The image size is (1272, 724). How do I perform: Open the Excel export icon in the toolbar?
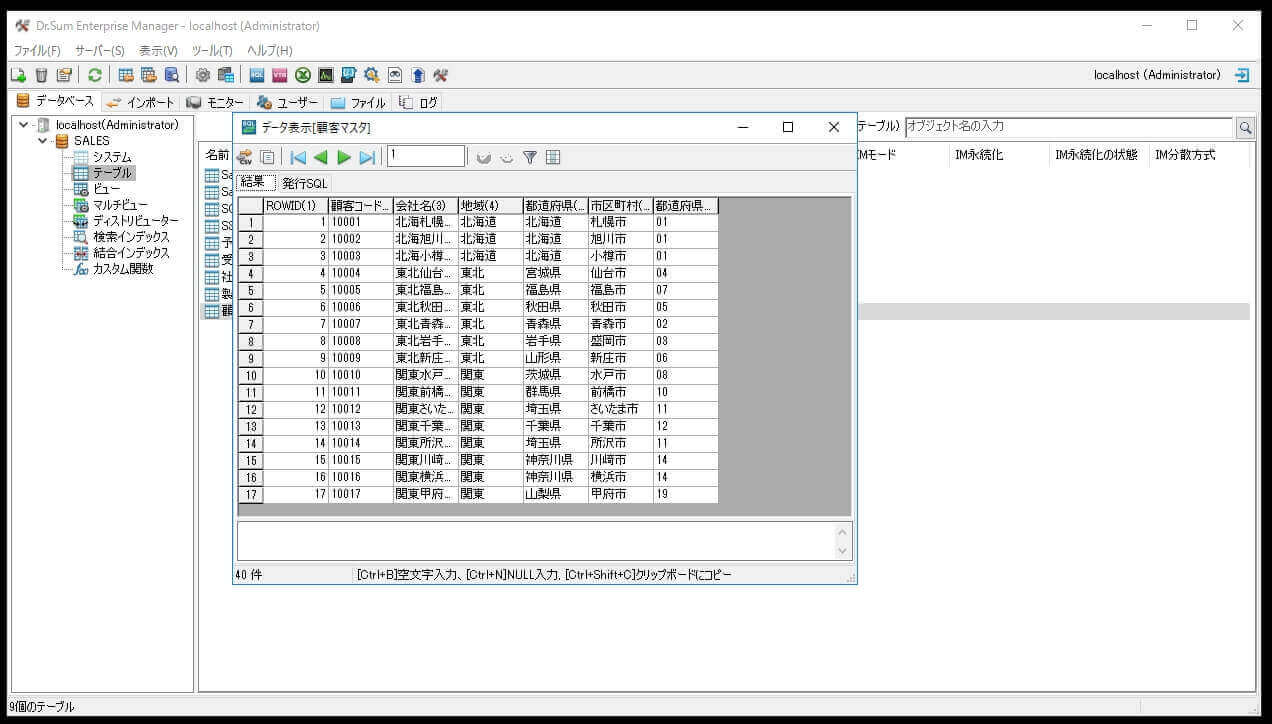[x=303, y=74]
